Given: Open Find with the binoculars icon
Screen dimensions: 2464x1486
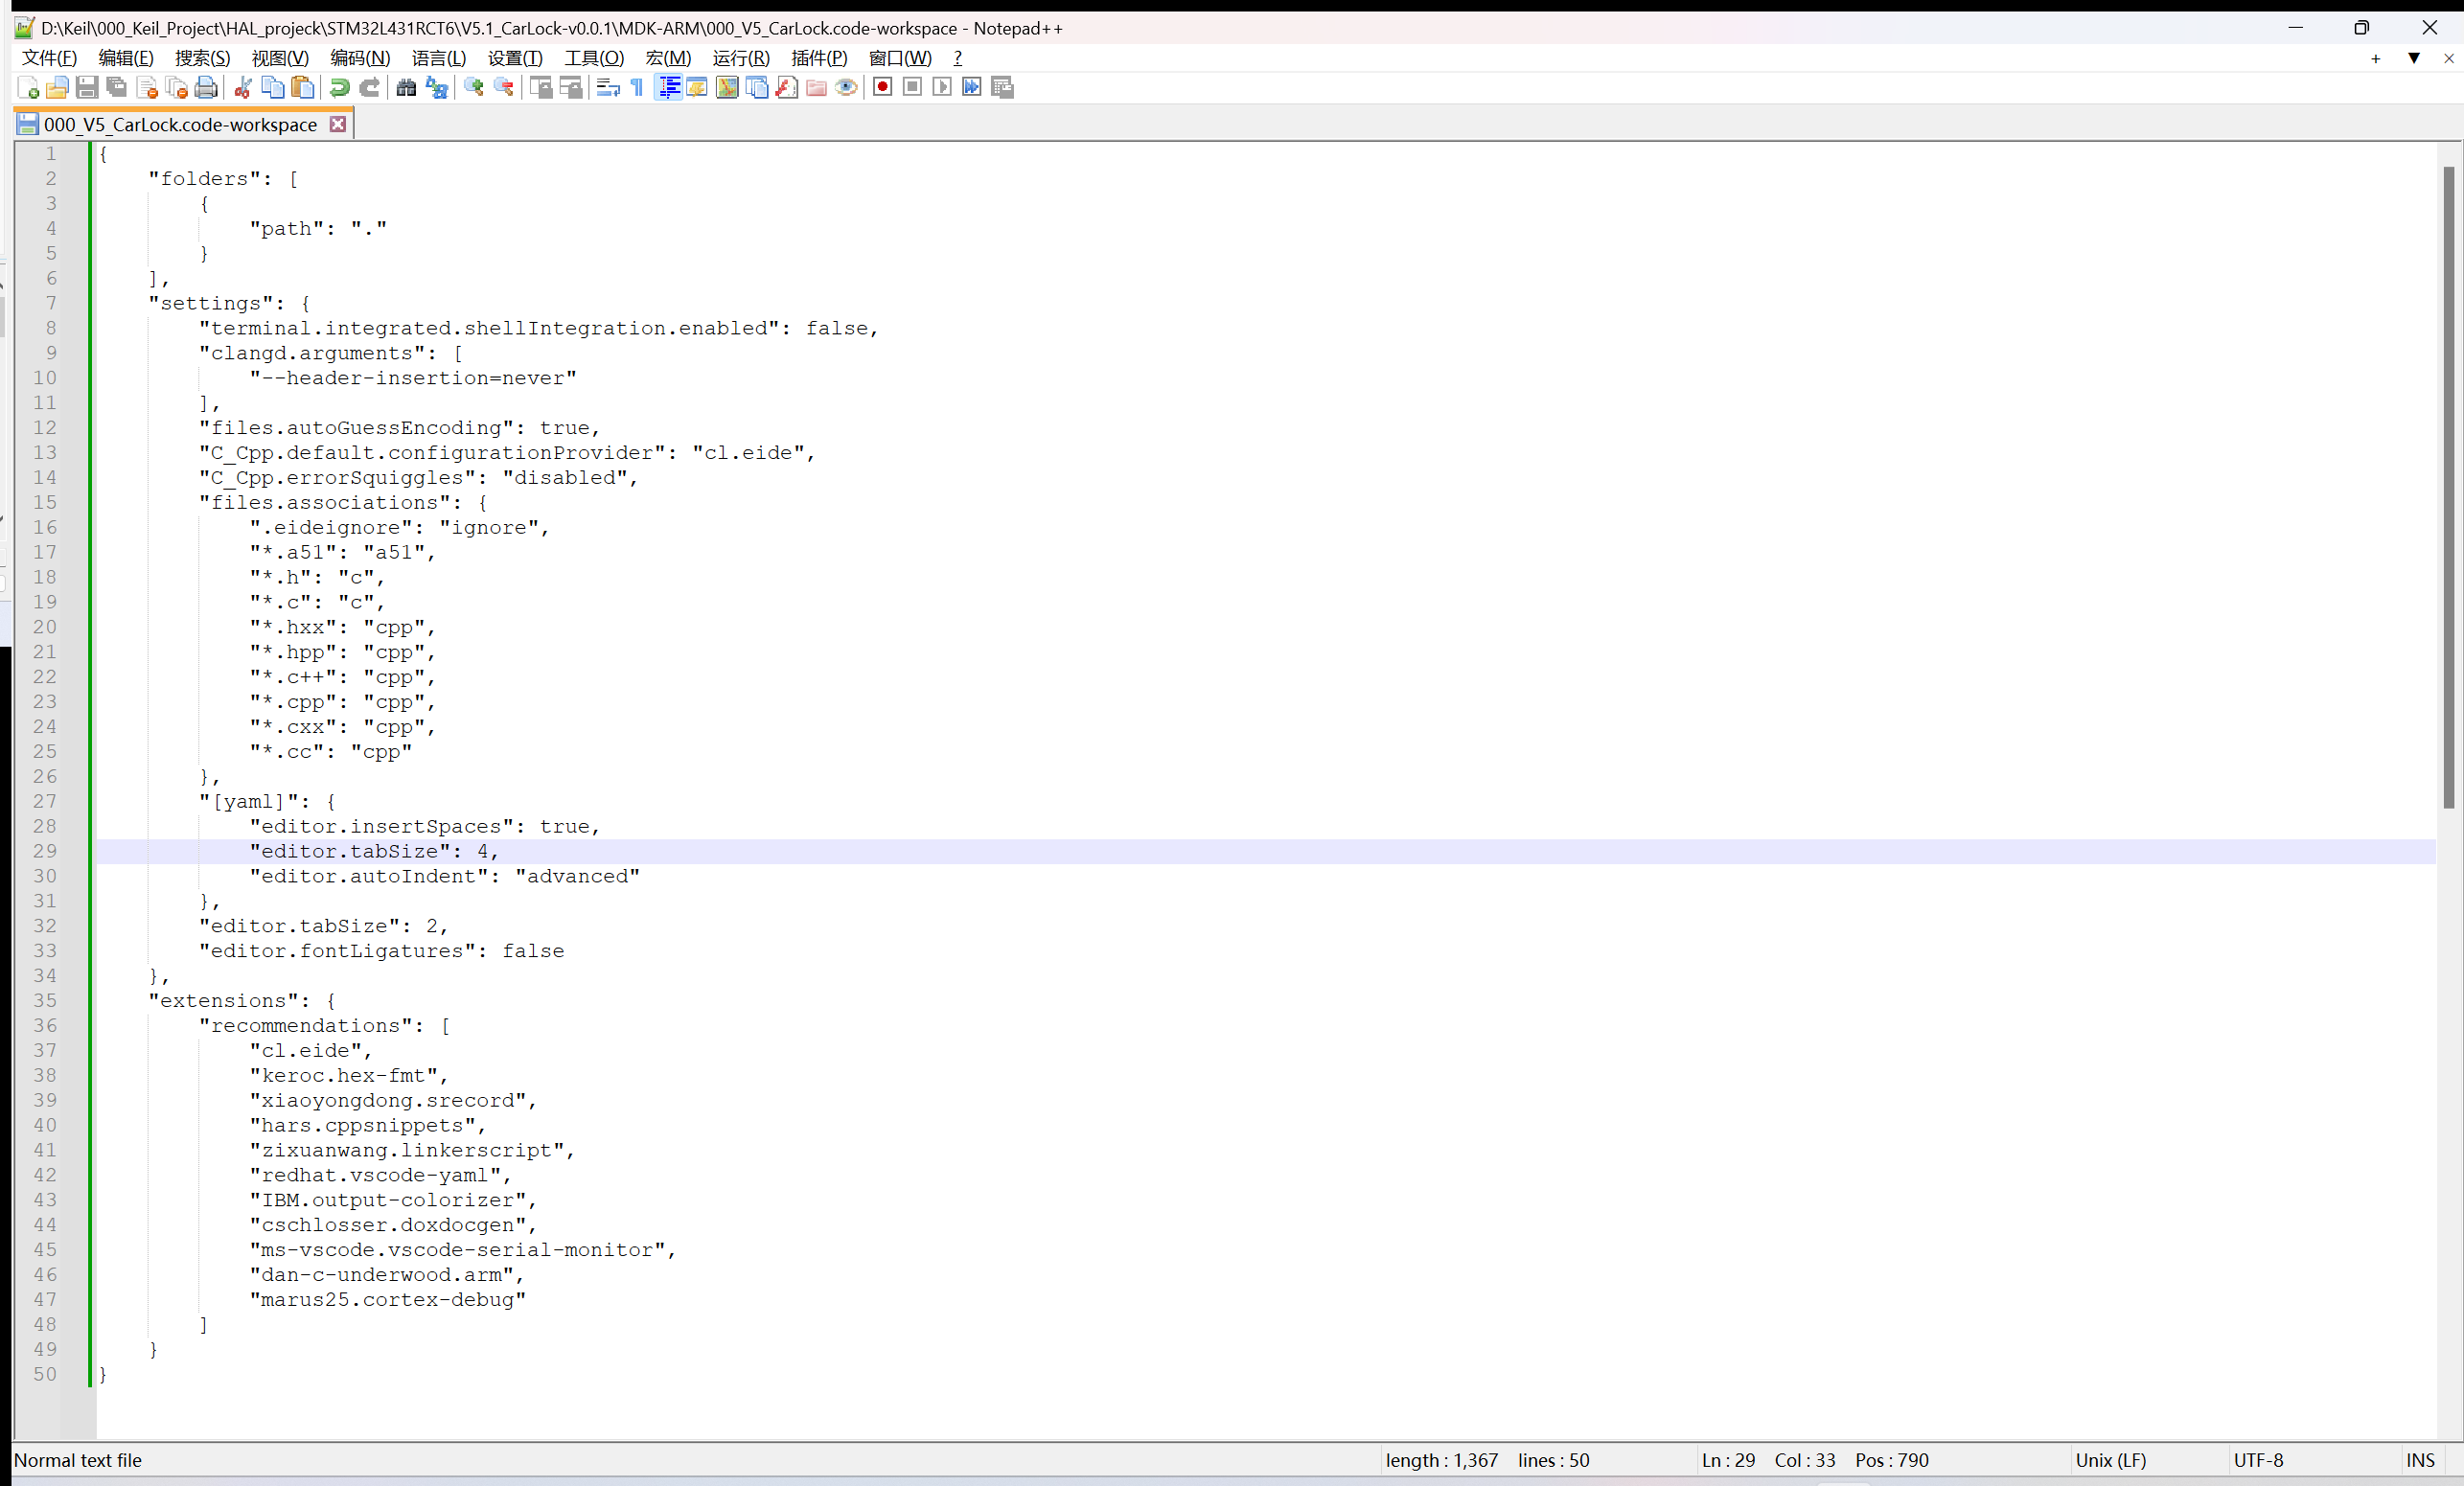Looking at the screenshot, I should pyautogui.click(x=406, y=88).
